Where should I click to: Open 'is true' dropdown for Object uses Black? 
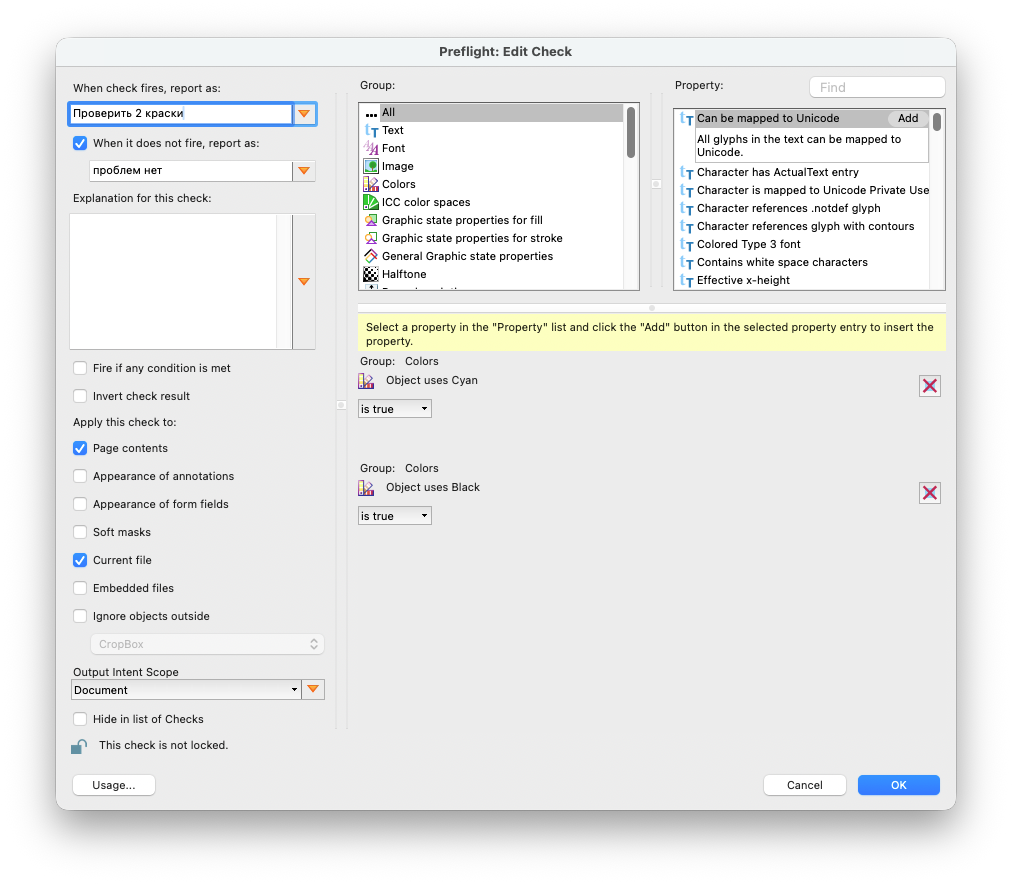click(x=395, y=516)
